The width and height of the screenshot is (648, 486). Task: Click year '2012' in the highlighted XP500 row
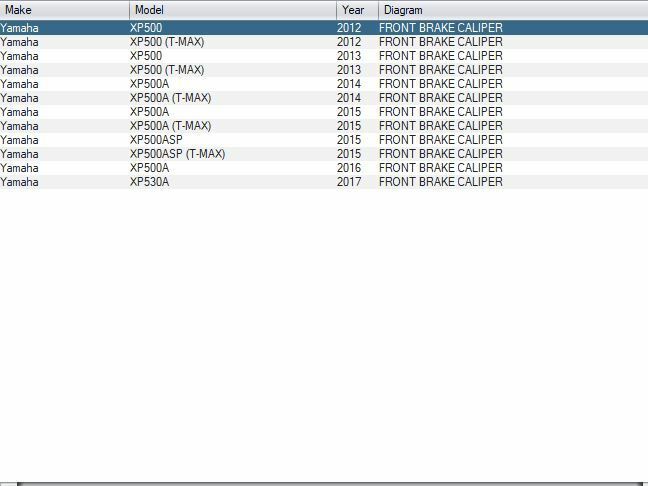click(x=349, y=28)
